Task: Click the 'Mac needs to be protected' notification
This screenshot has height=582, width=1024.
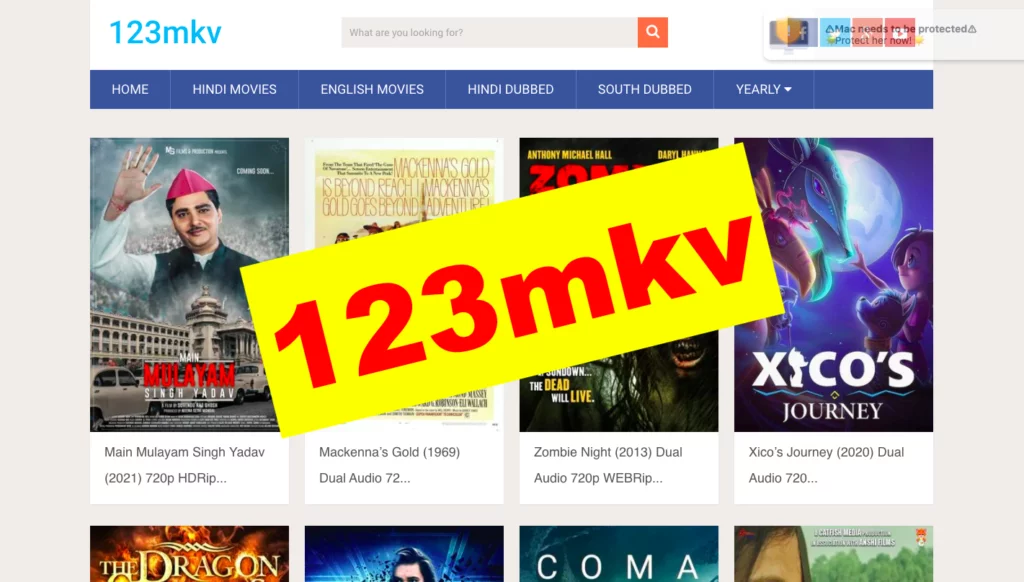Action: coord(895,35)
